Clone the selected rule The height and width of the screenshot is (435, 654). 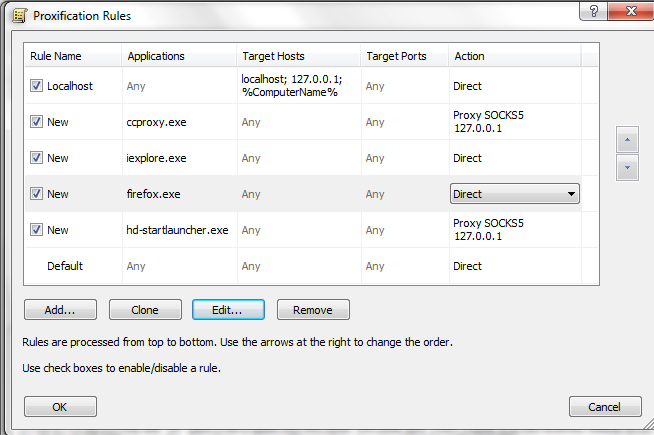pos(145,310)
